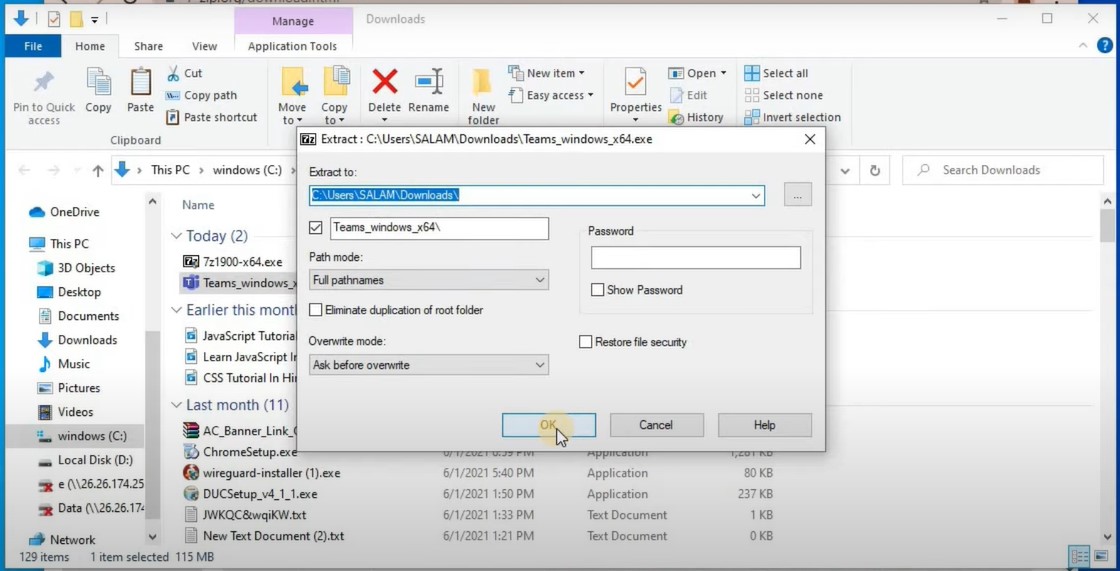
Task: Click the Pin to Quick access icon
Action: (x=44, y=83)
